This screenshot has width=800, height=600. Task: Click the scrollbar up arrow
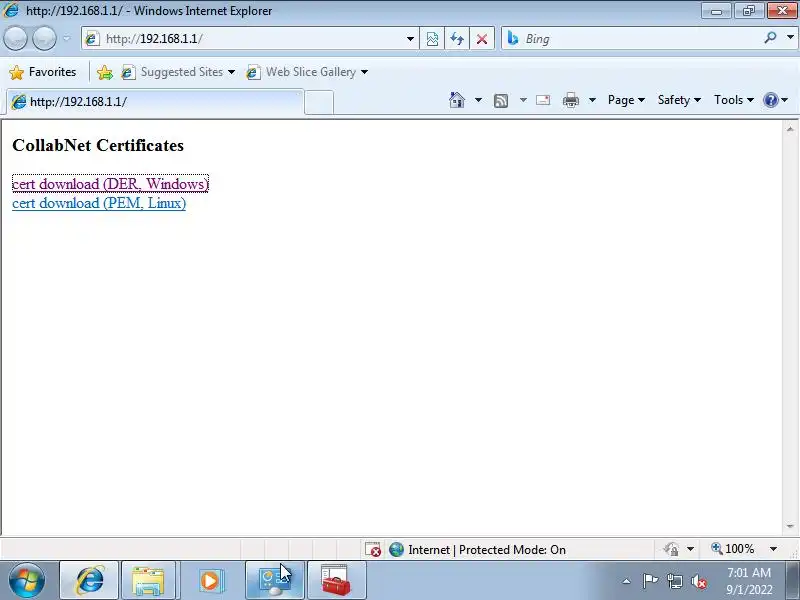coord(790,129)
